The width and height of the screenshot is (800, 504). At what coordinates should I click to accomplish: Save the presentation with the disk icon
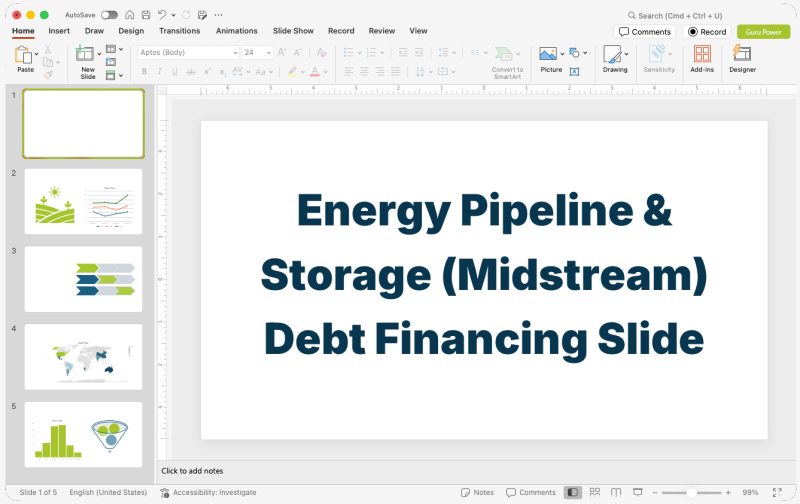[x=146, y=15]
